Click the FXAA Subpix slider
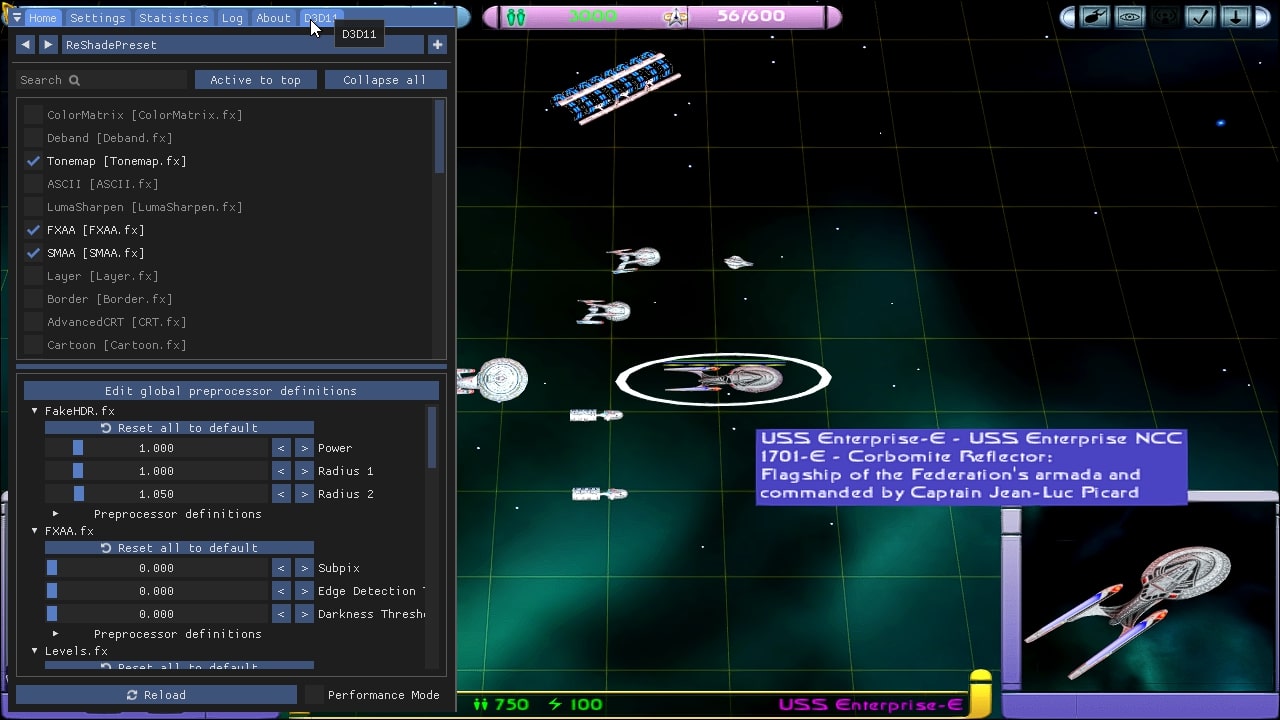 click(x=157, y=568)
